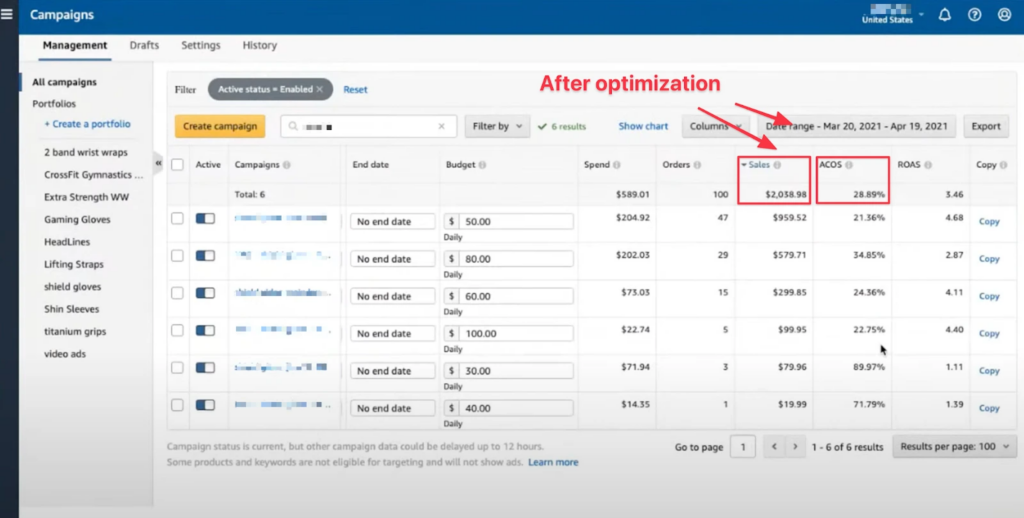Open the Gaming Gloves portfolio

click(77, 219)
